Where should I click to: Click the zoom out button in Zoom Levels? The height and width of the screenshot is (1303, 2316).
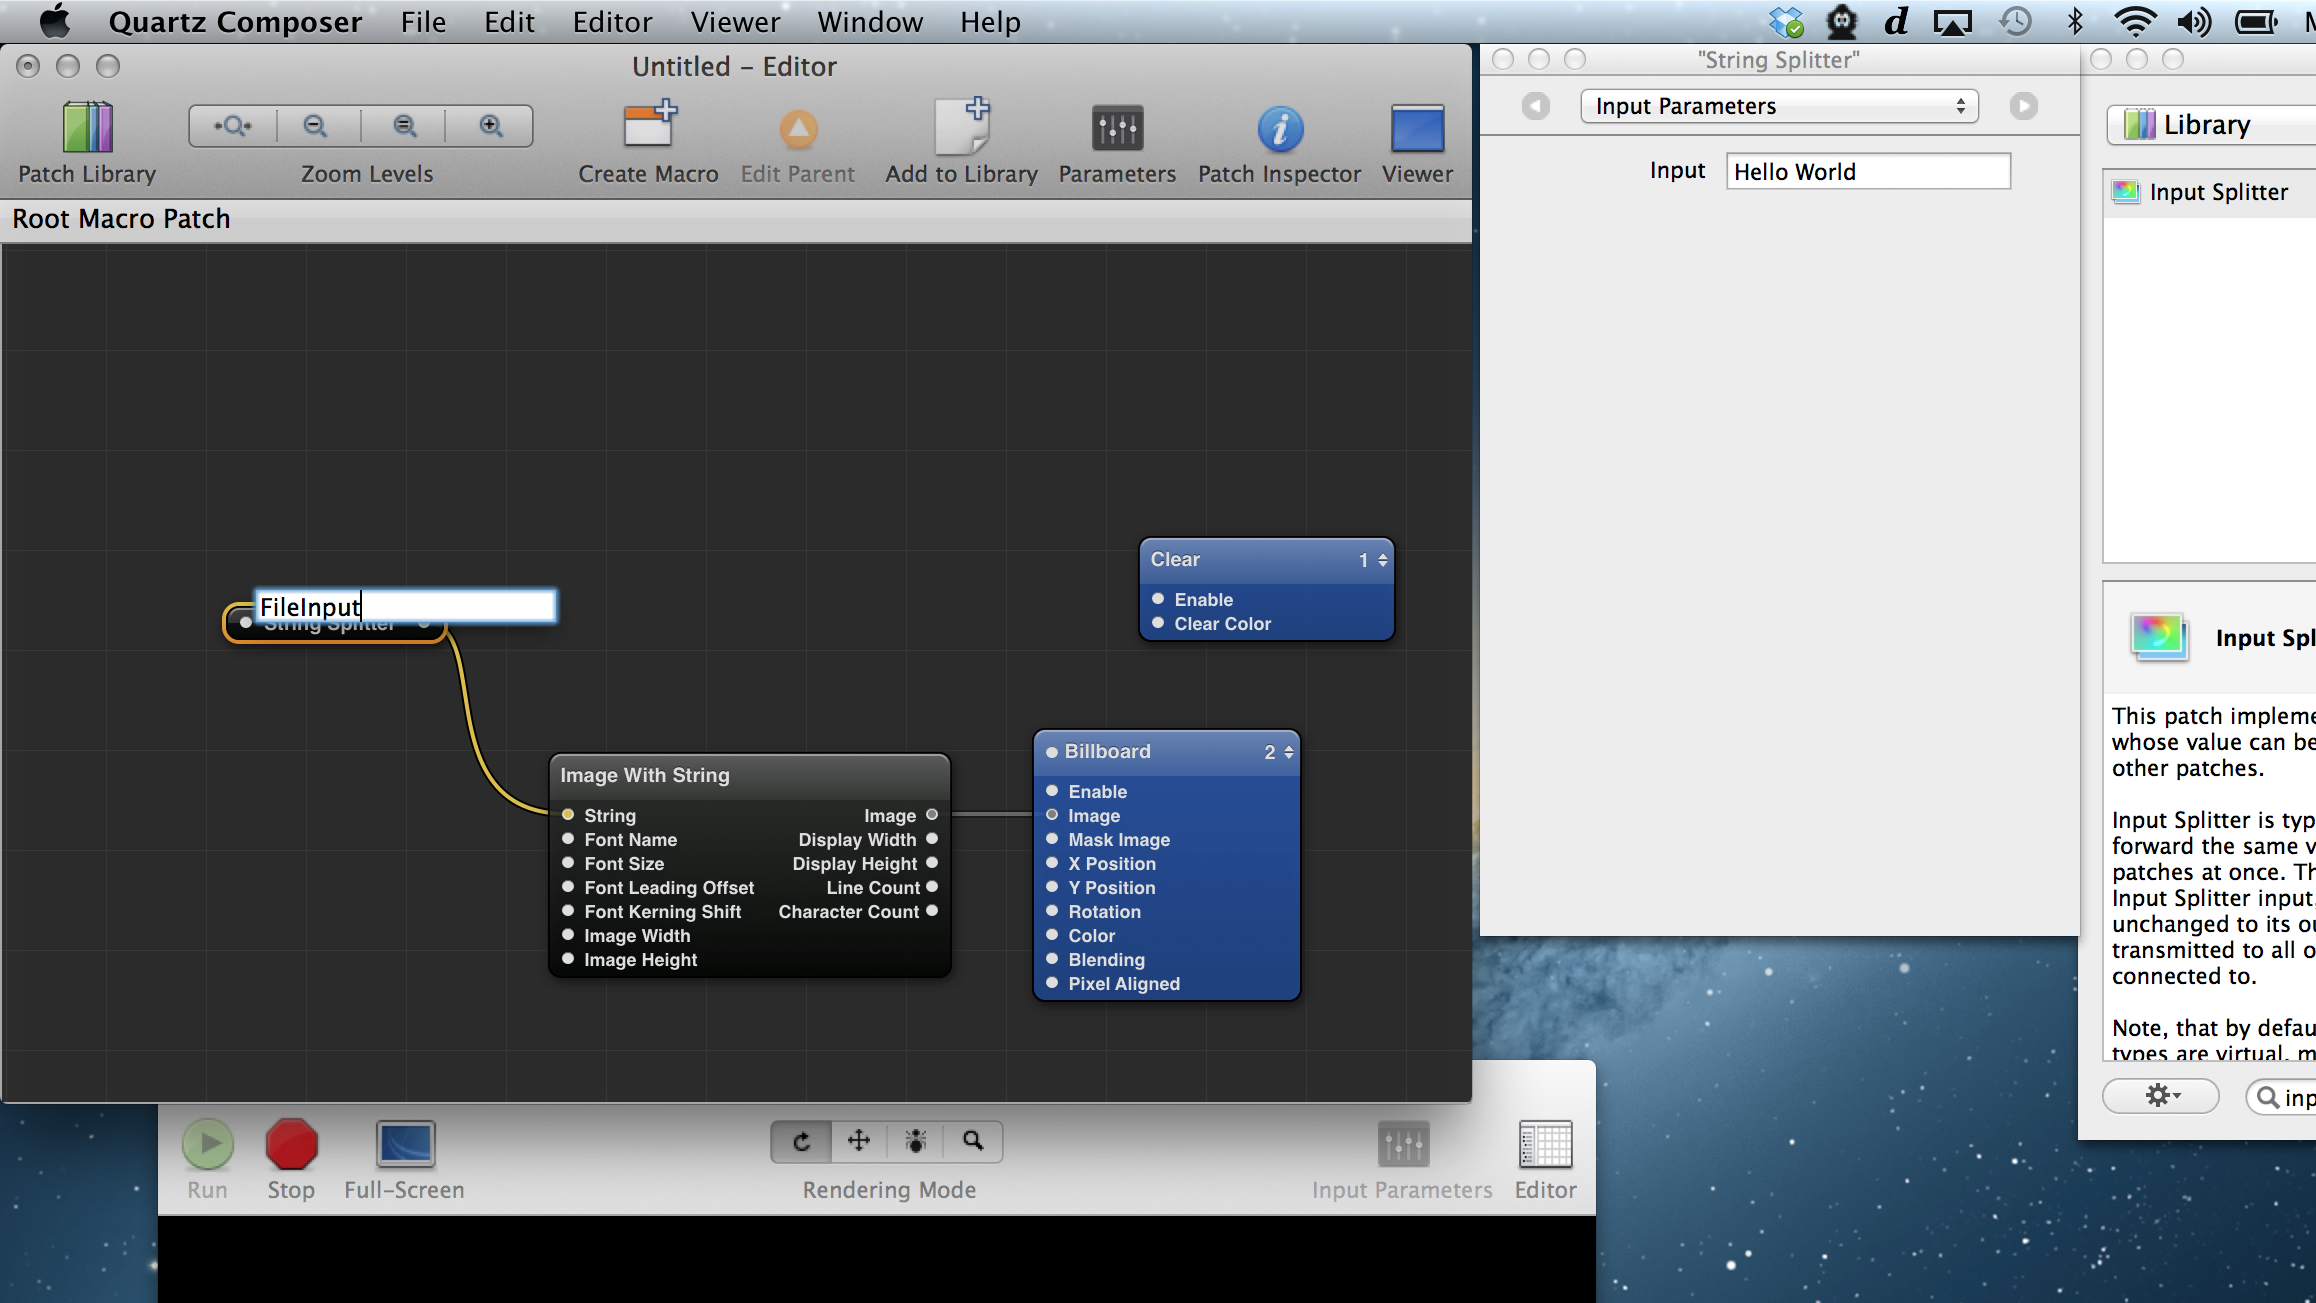pyautogui.click(x=317, y=126)
